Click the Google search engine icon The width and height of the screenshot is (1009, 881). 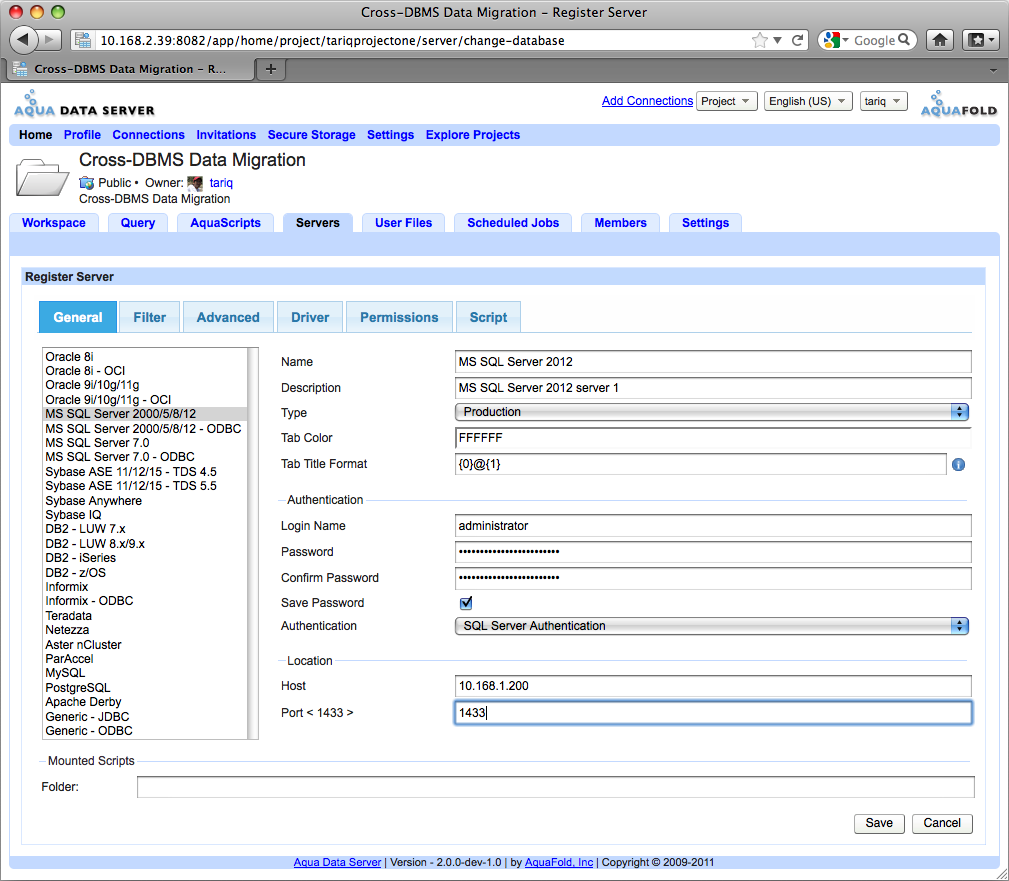pyautogui.click(x=831, y=40)
